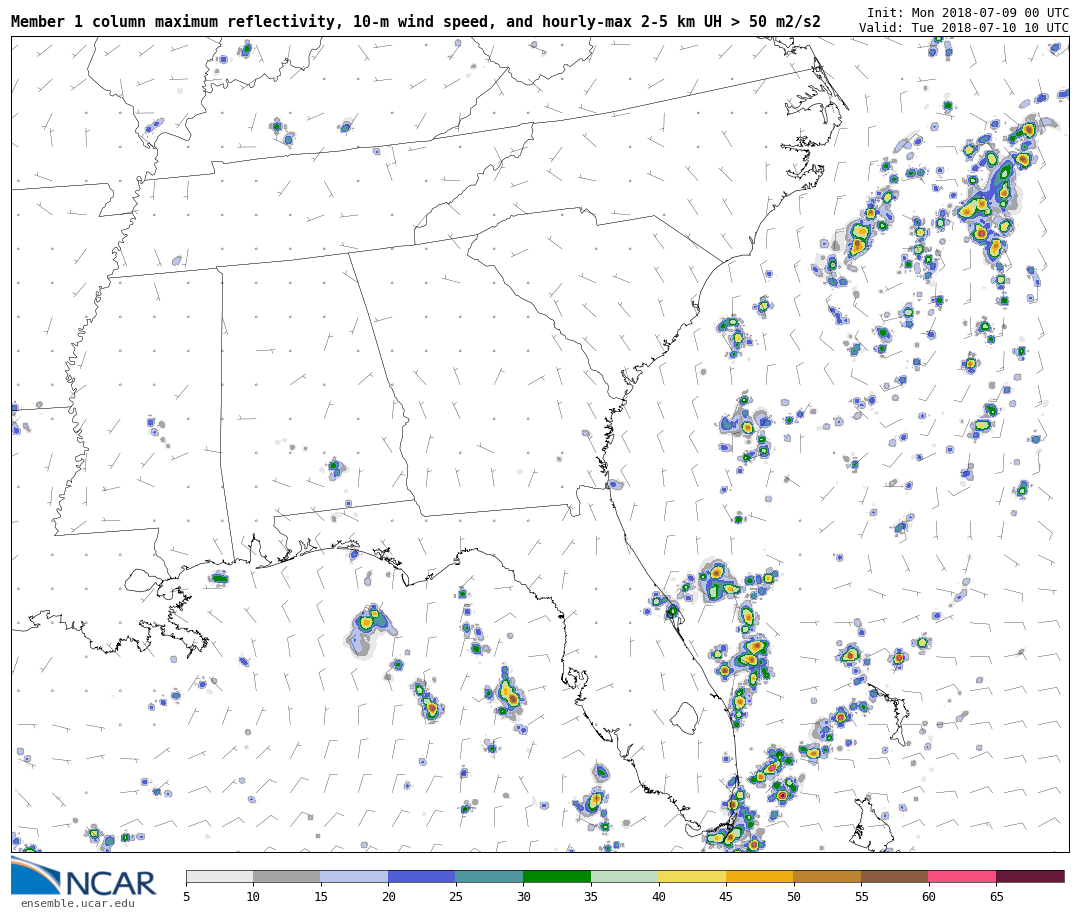This screenshot has height=915, width=1080.
Task: Click the tan 50-55 colorbar segment
Action: 827,876
